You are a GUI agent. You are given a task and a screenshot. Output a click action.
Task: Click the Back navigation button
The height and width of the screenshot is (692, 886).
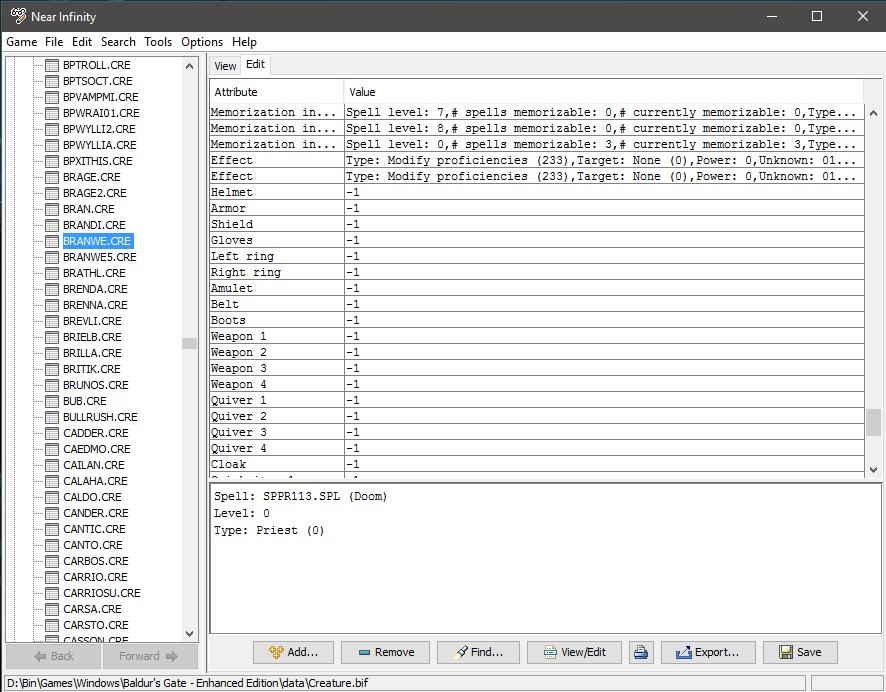[54, 656]
